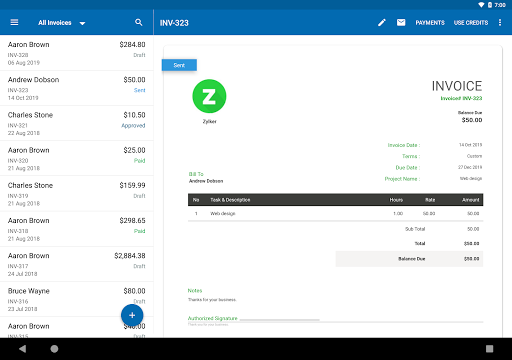Open Aaron Brown invoice for $284.80
This screenshot has height=360, width=512.
click(77, 53)
